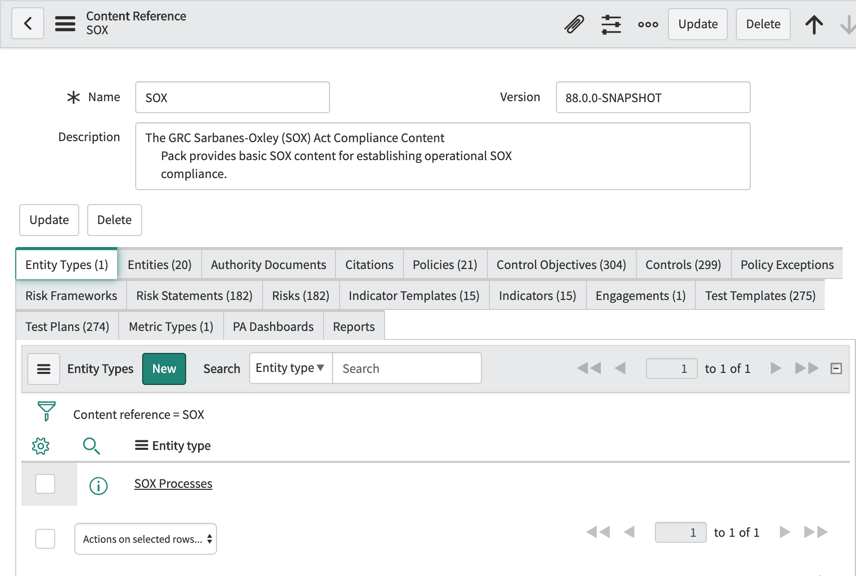Toggle the select-all rows checkbox at bottom
The image size is (856, 576).
(x=45, y=539)
